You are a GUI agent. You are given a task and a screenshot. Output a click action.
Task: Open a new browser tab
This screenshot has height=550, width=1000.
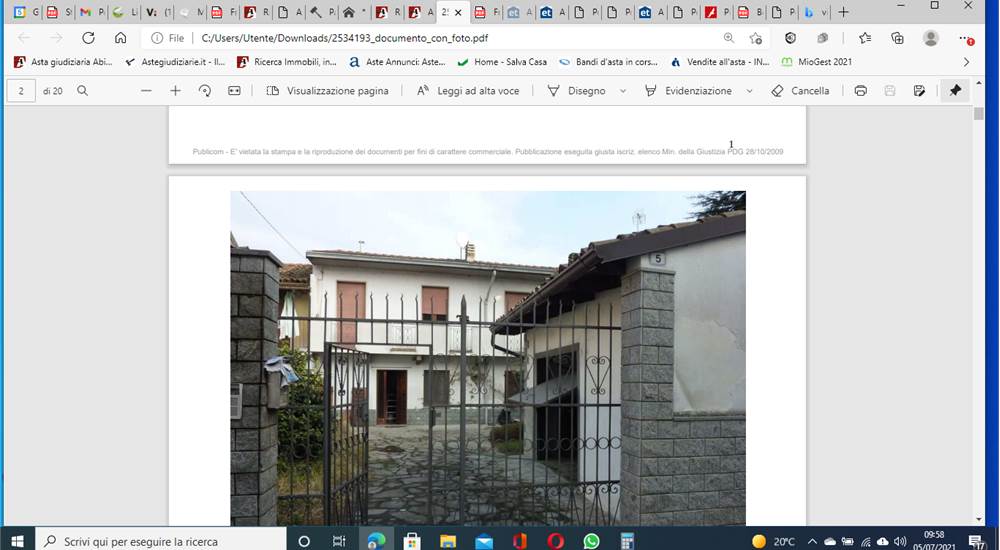[843, 12]
